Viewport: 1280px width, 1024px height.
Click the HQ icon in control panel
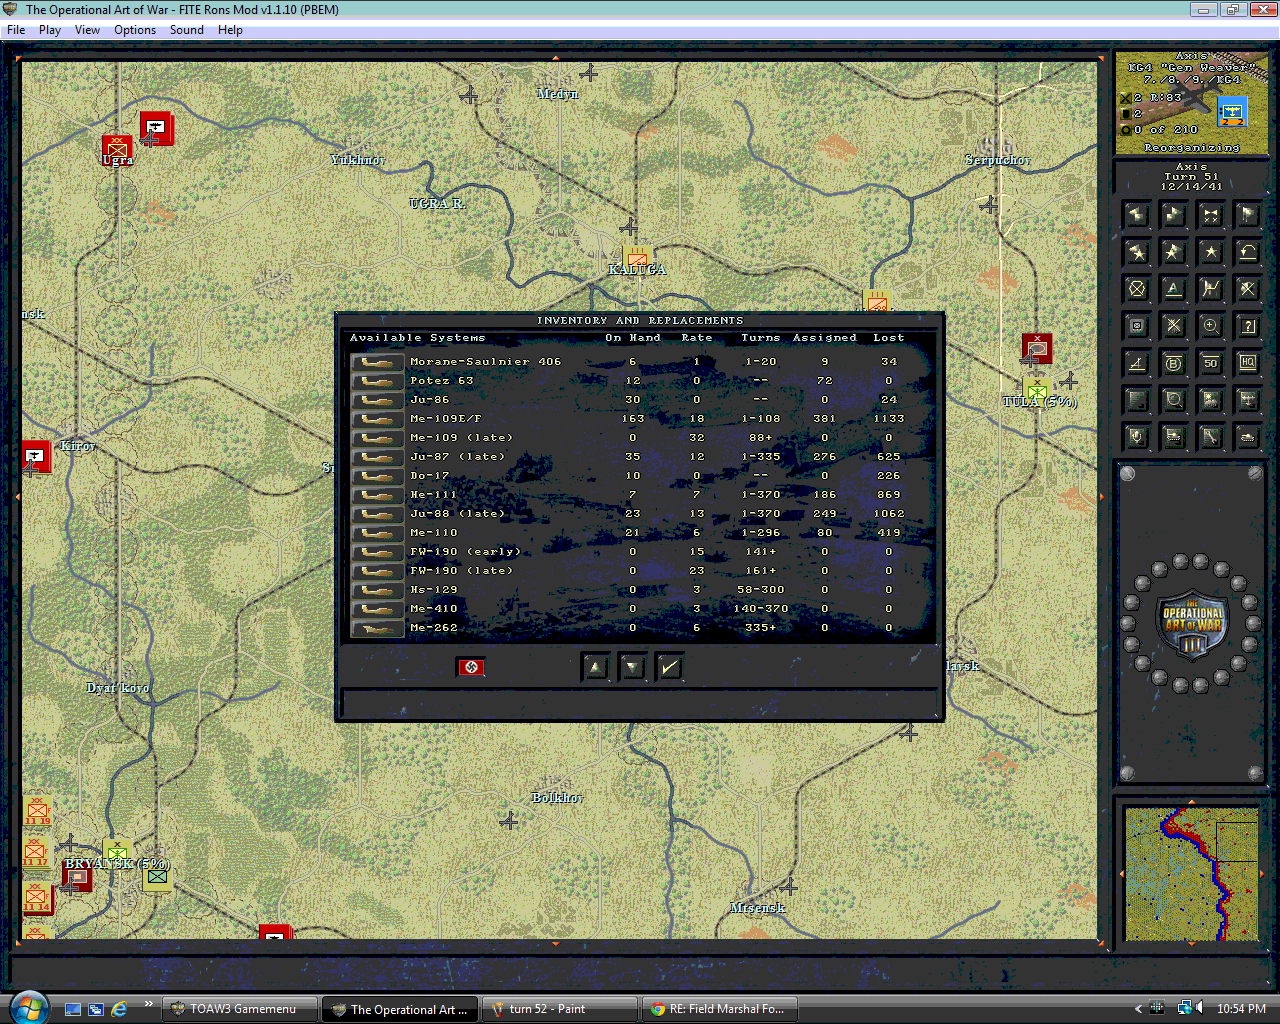(1248, 363)
